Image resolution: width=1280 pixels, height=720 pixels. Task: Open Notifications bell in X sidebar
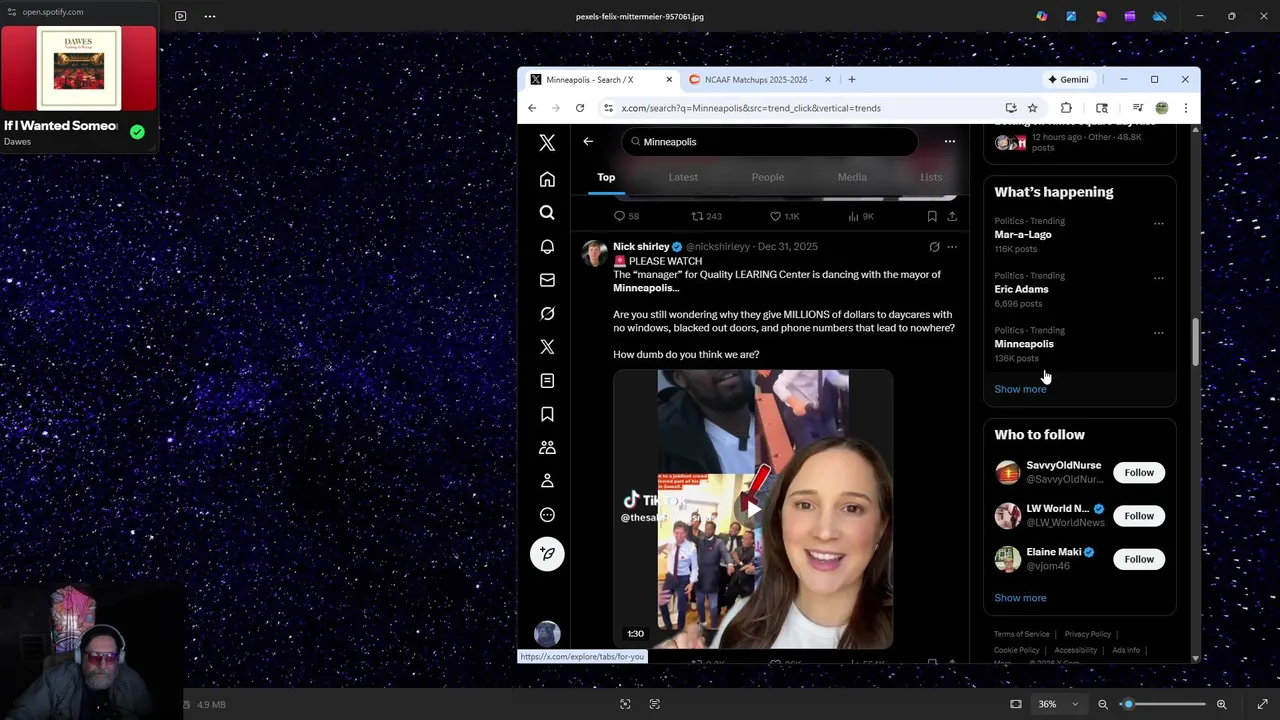(x=547, y=247)
